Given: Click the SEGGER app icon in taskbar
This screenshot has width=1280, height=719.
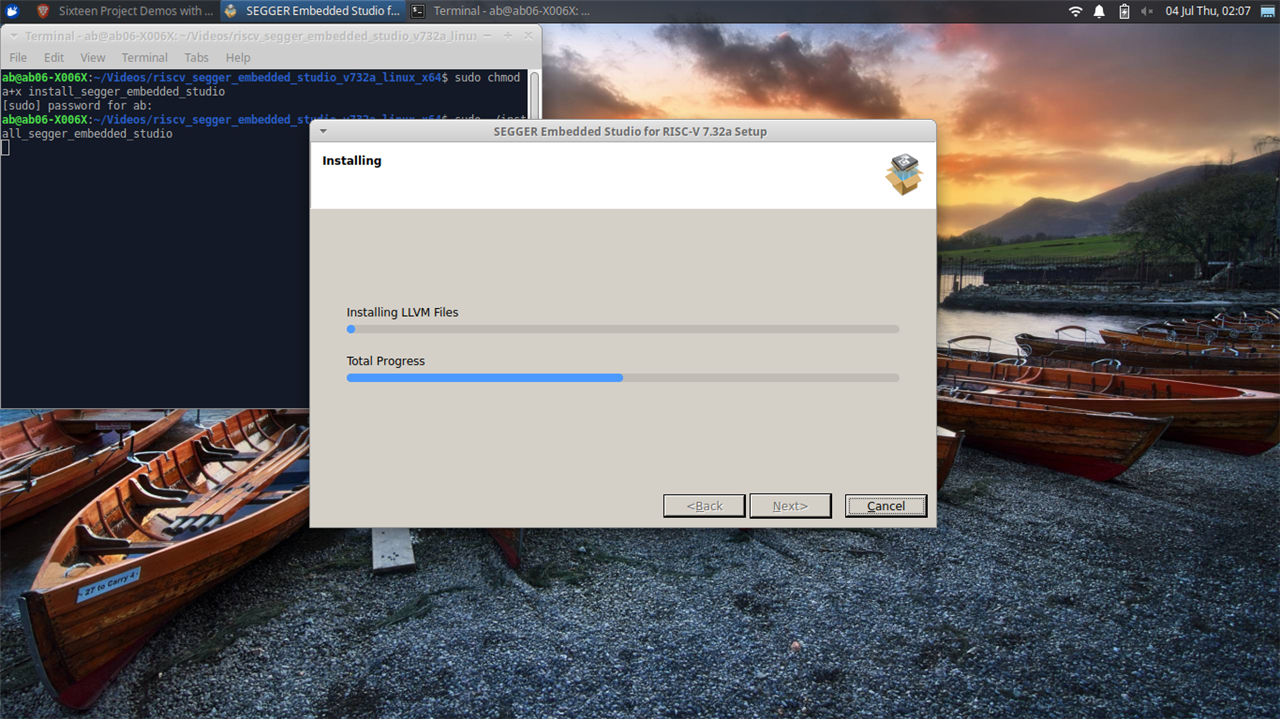Looking at the screenshot, I should point(230,11).
